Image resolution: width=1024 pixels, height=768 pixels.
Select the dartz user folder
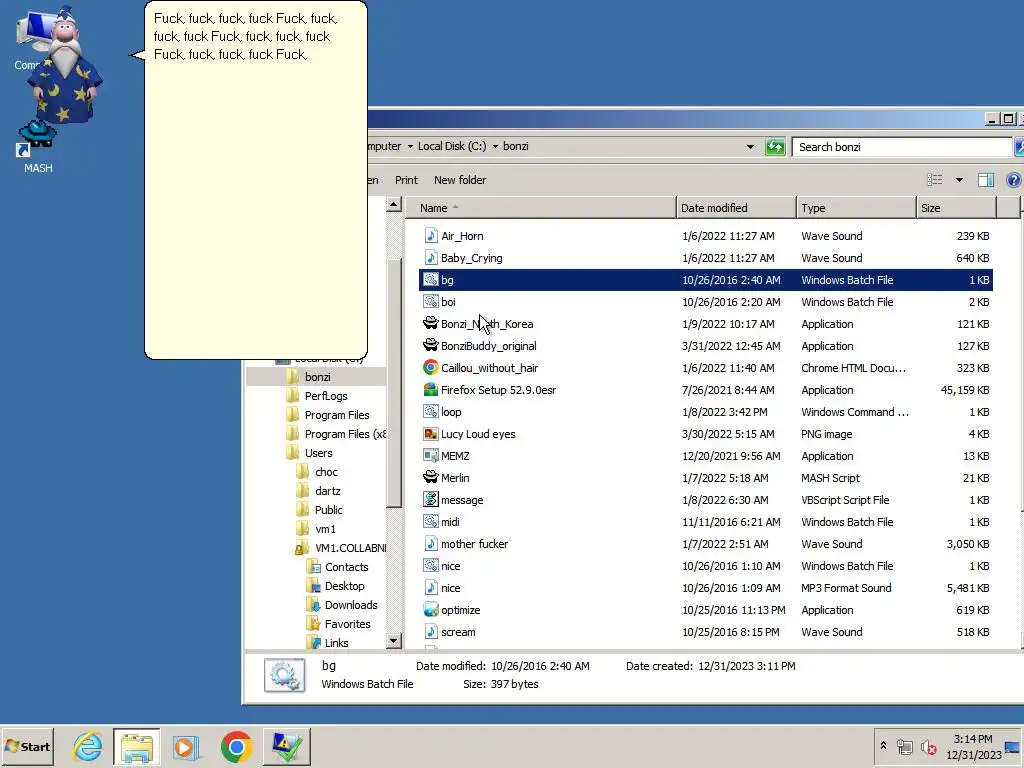click(327, 490)
